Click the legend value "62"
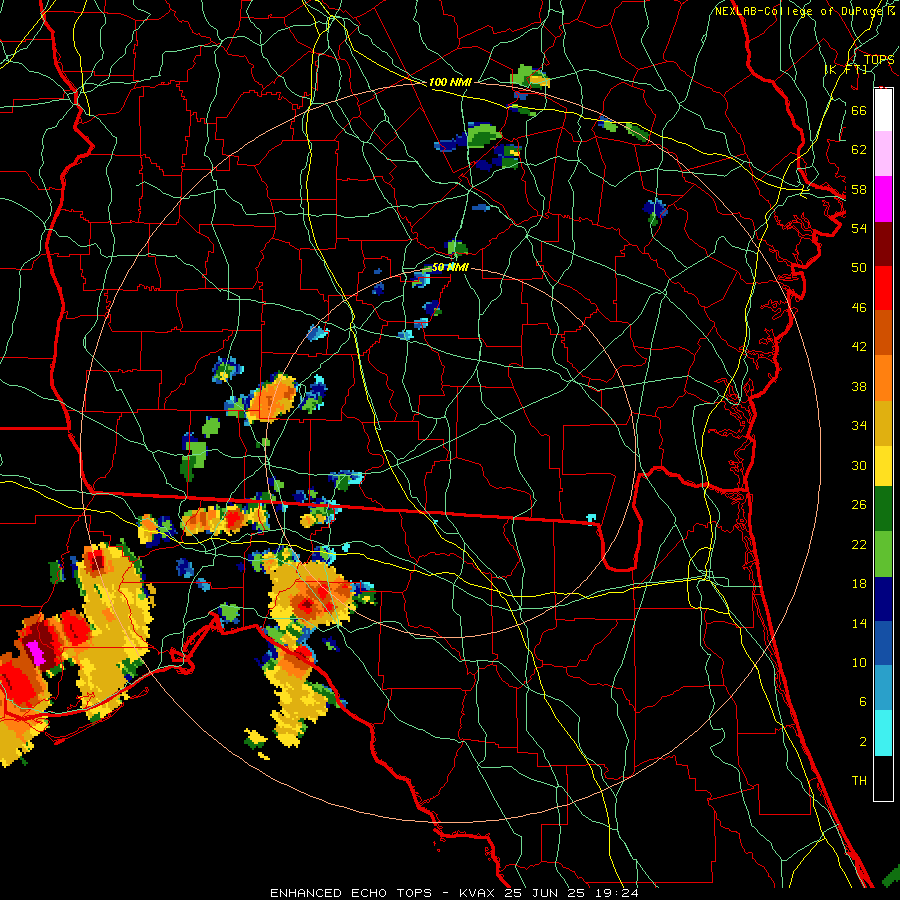The width and height of the screenshot is (900, 900). (x=859, y=150)
